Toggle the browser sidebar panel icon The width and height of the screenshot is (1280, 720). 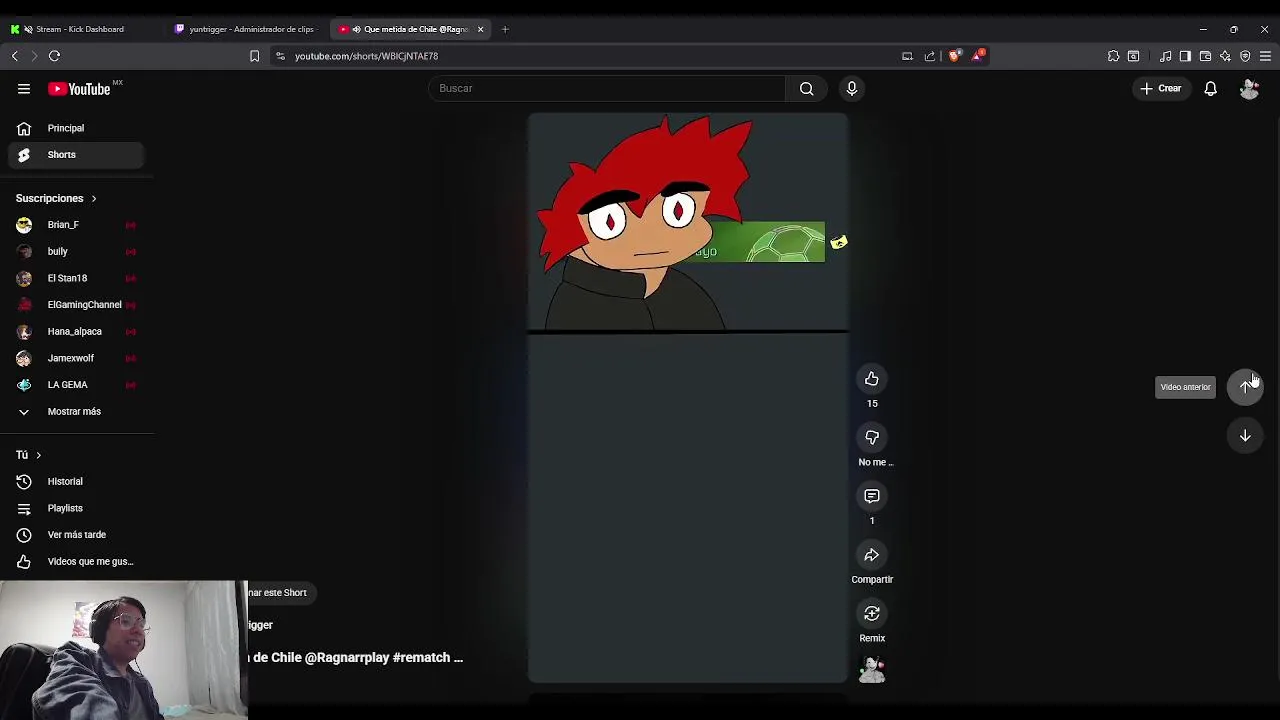tap(1185, 56)
